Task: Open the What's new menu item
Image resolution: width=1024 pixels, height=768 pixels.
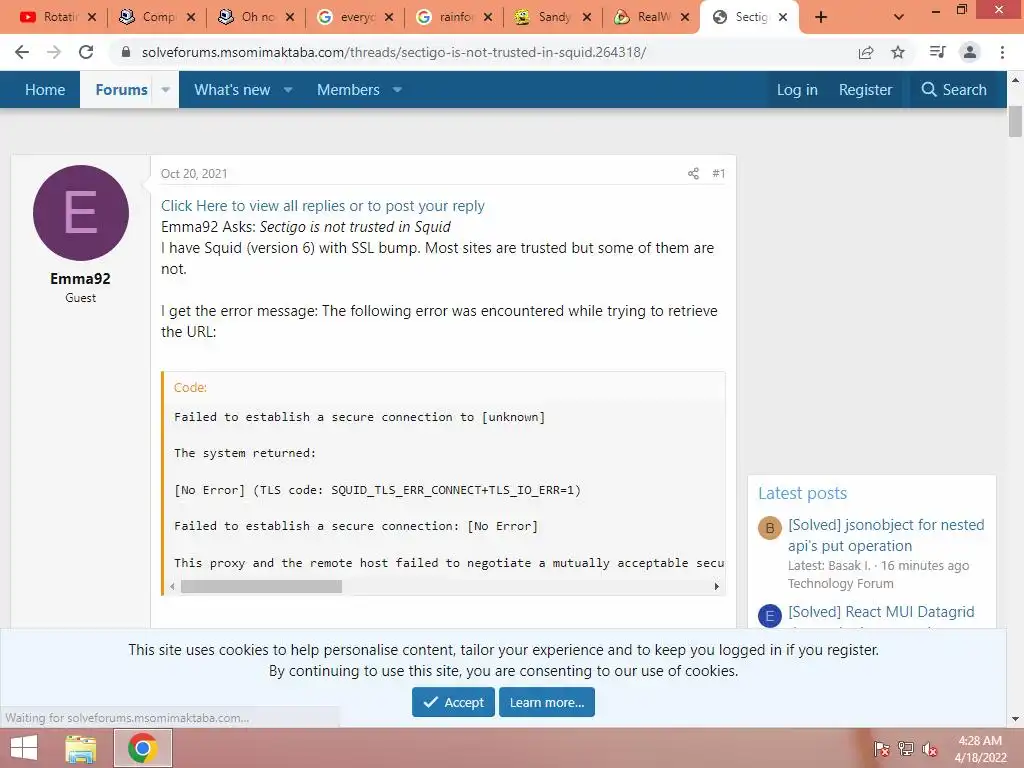Action: [x=232, y=89]
